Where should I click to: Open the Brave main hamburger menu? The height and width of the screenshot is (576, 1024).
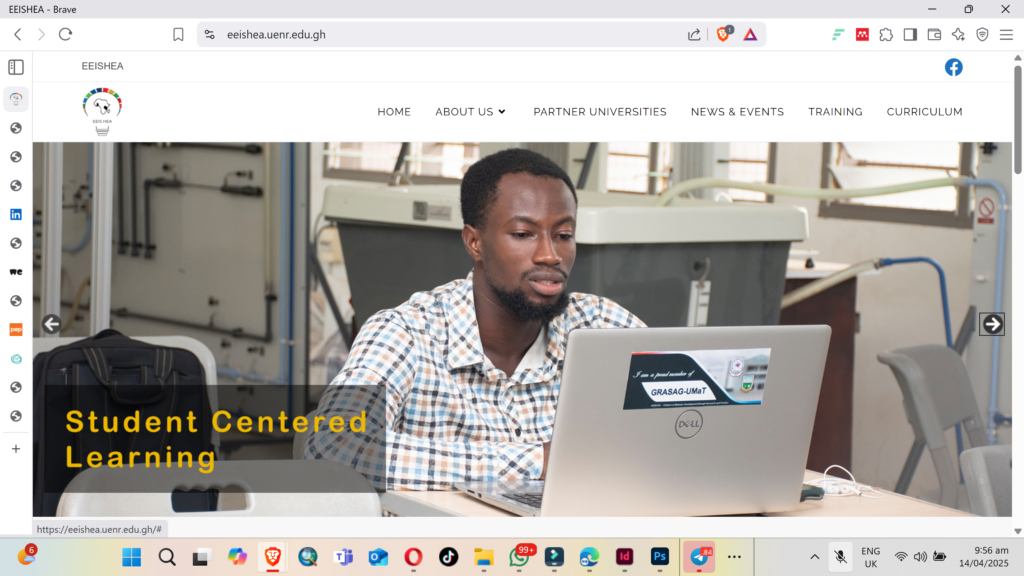click(1006, 35)
